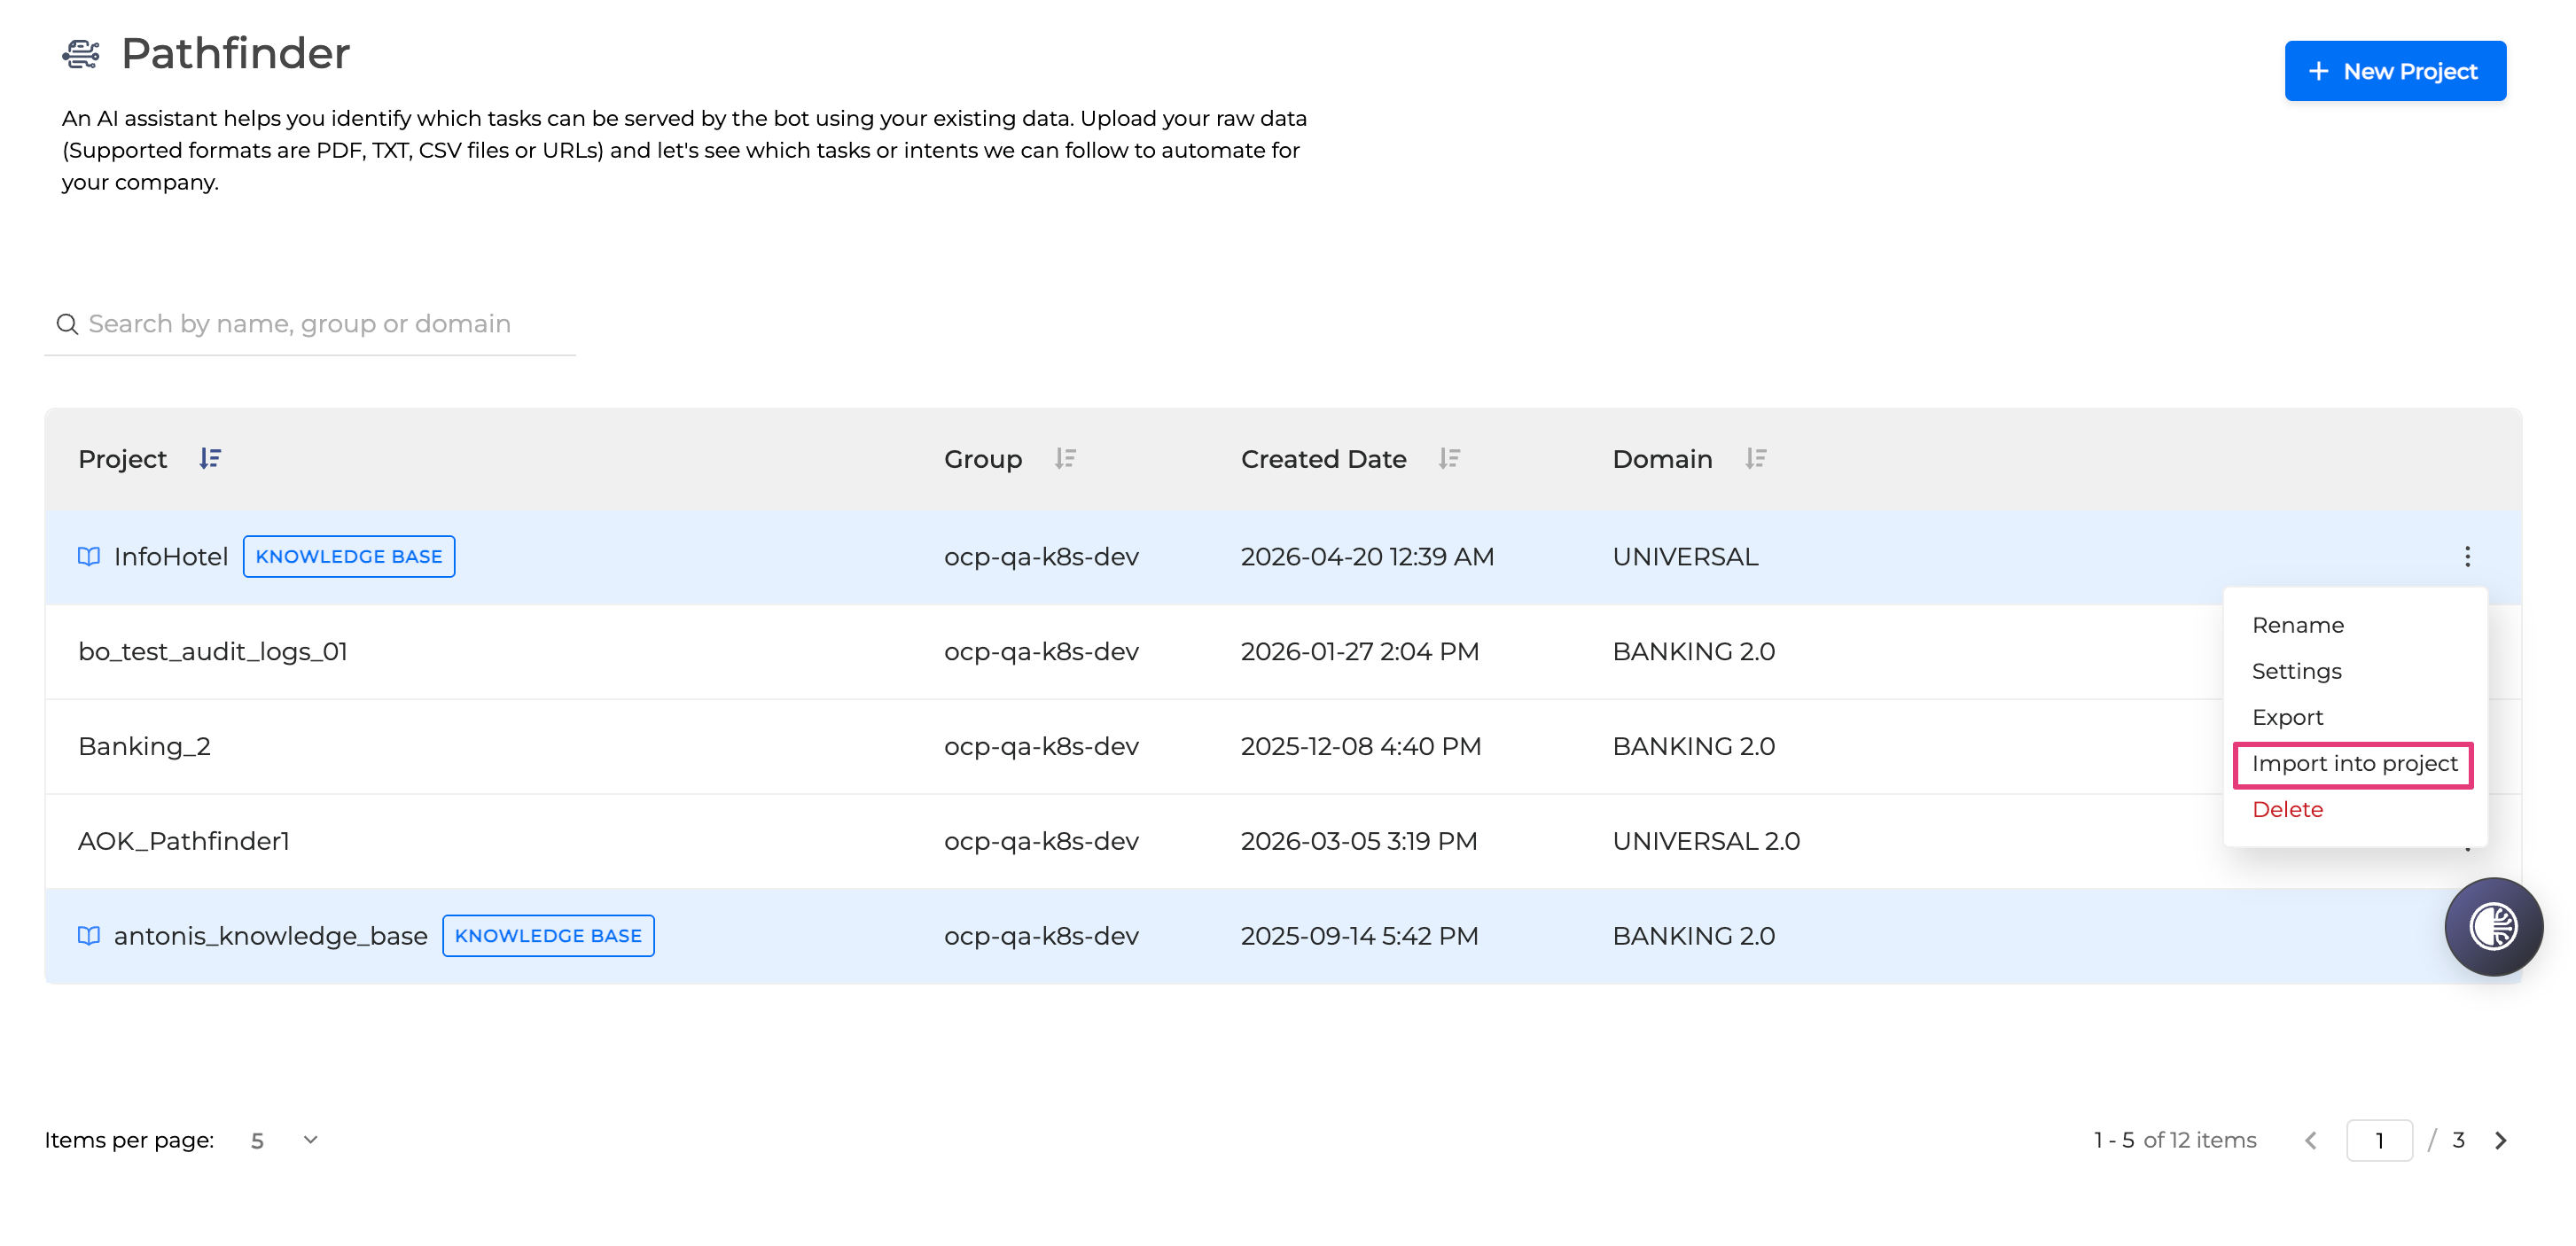Image resolution: width=2576 pixels, height=1246 pixels.
Task: Click the Created Date column header
Action: (x=1323, y=459)
